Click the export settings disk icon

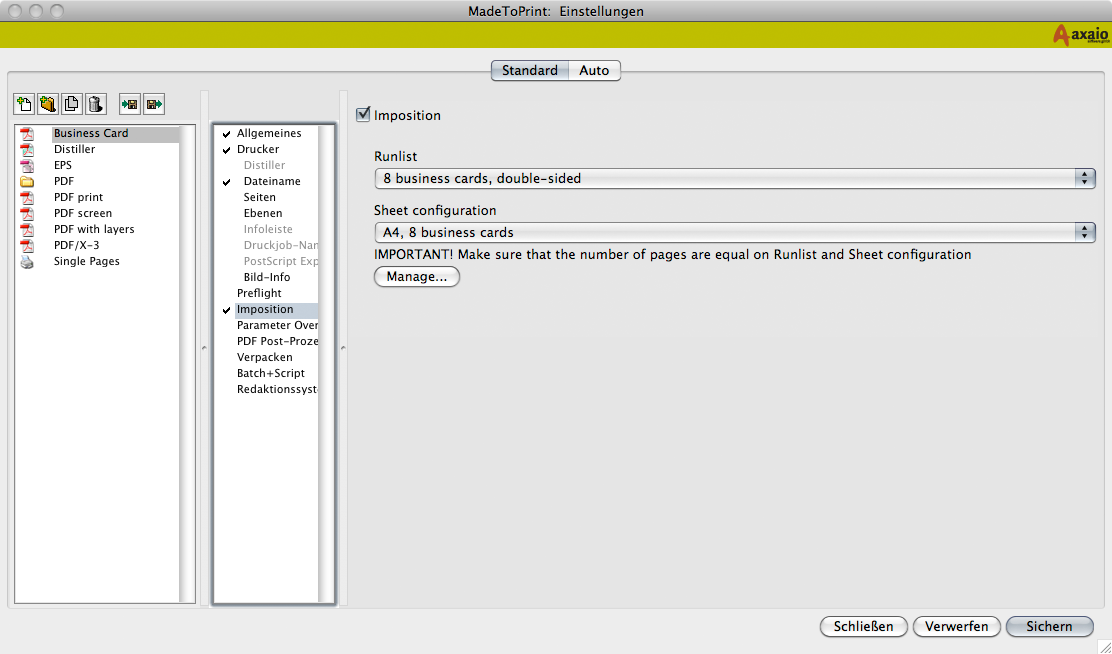click(154, 104)
